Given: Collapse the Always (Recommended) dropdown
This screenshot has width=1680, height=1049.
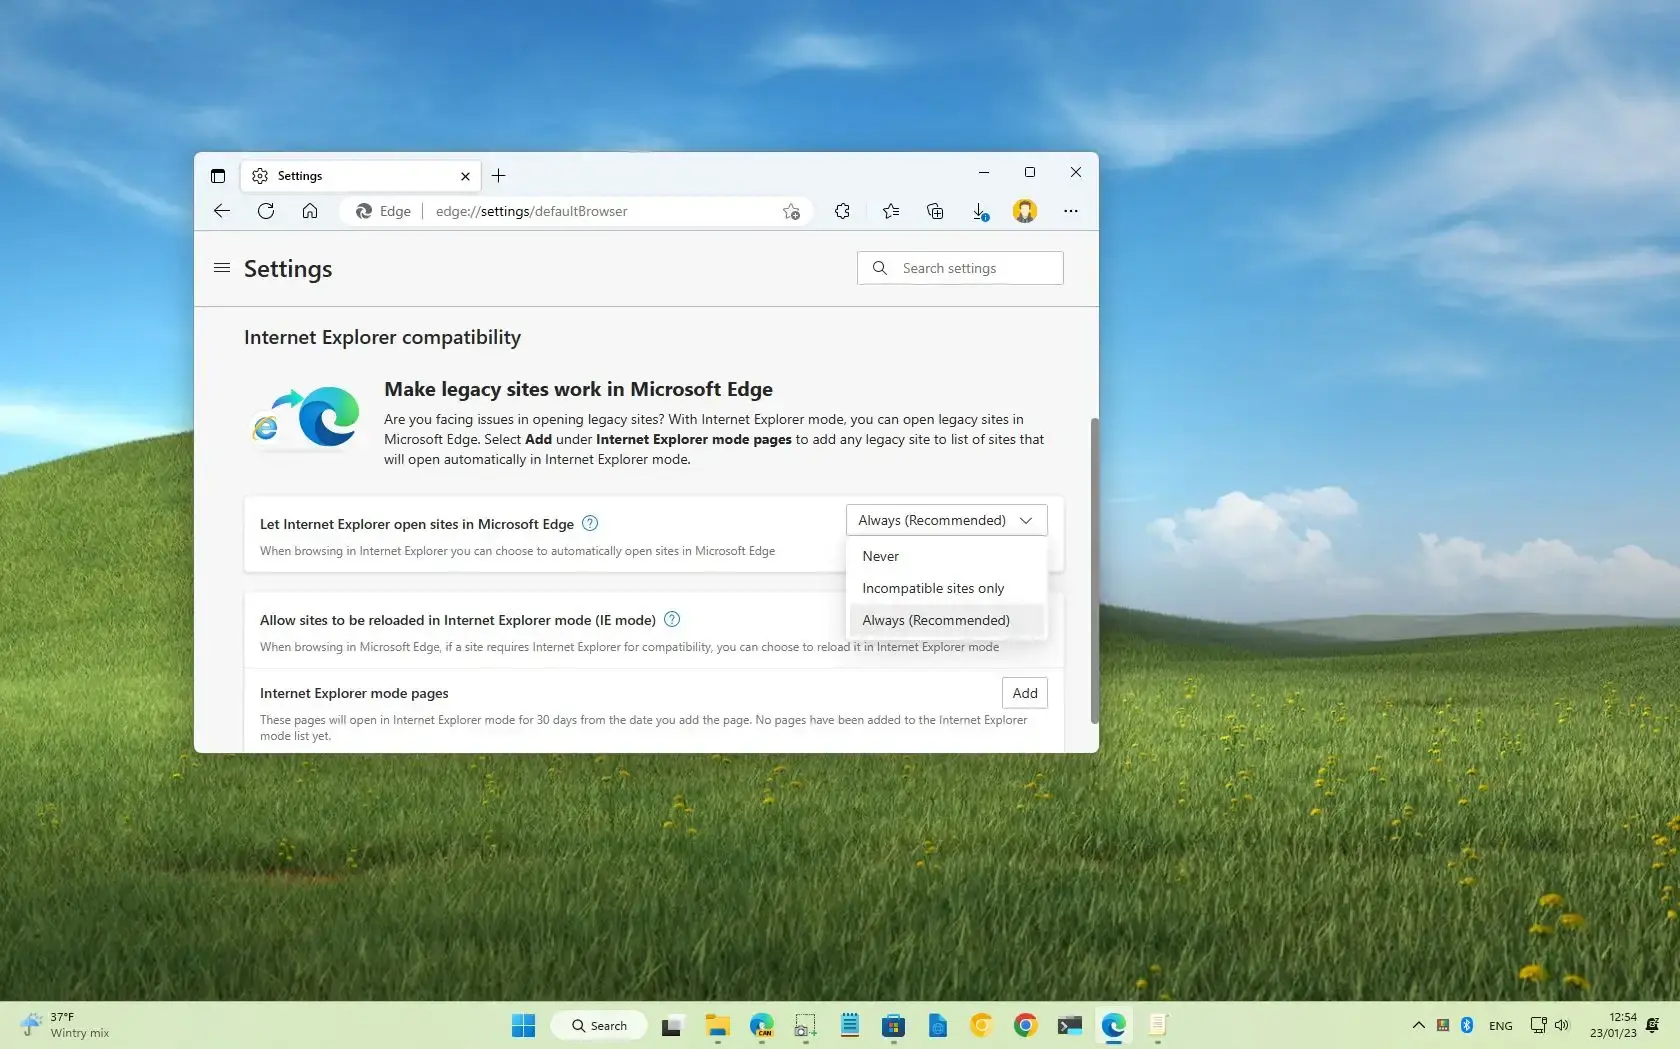Looking at the screenshot, I should point(946,520).
